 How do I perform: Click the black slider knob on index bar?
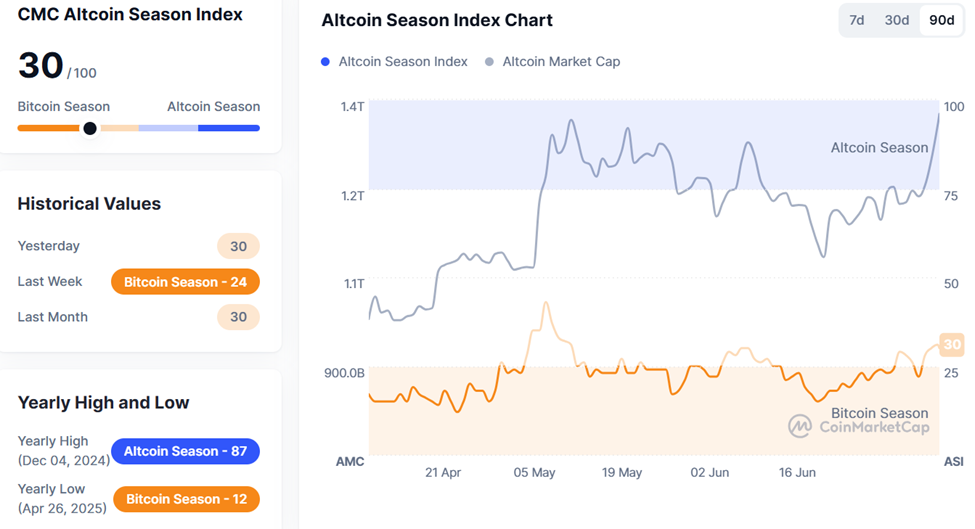pos(90,128)
